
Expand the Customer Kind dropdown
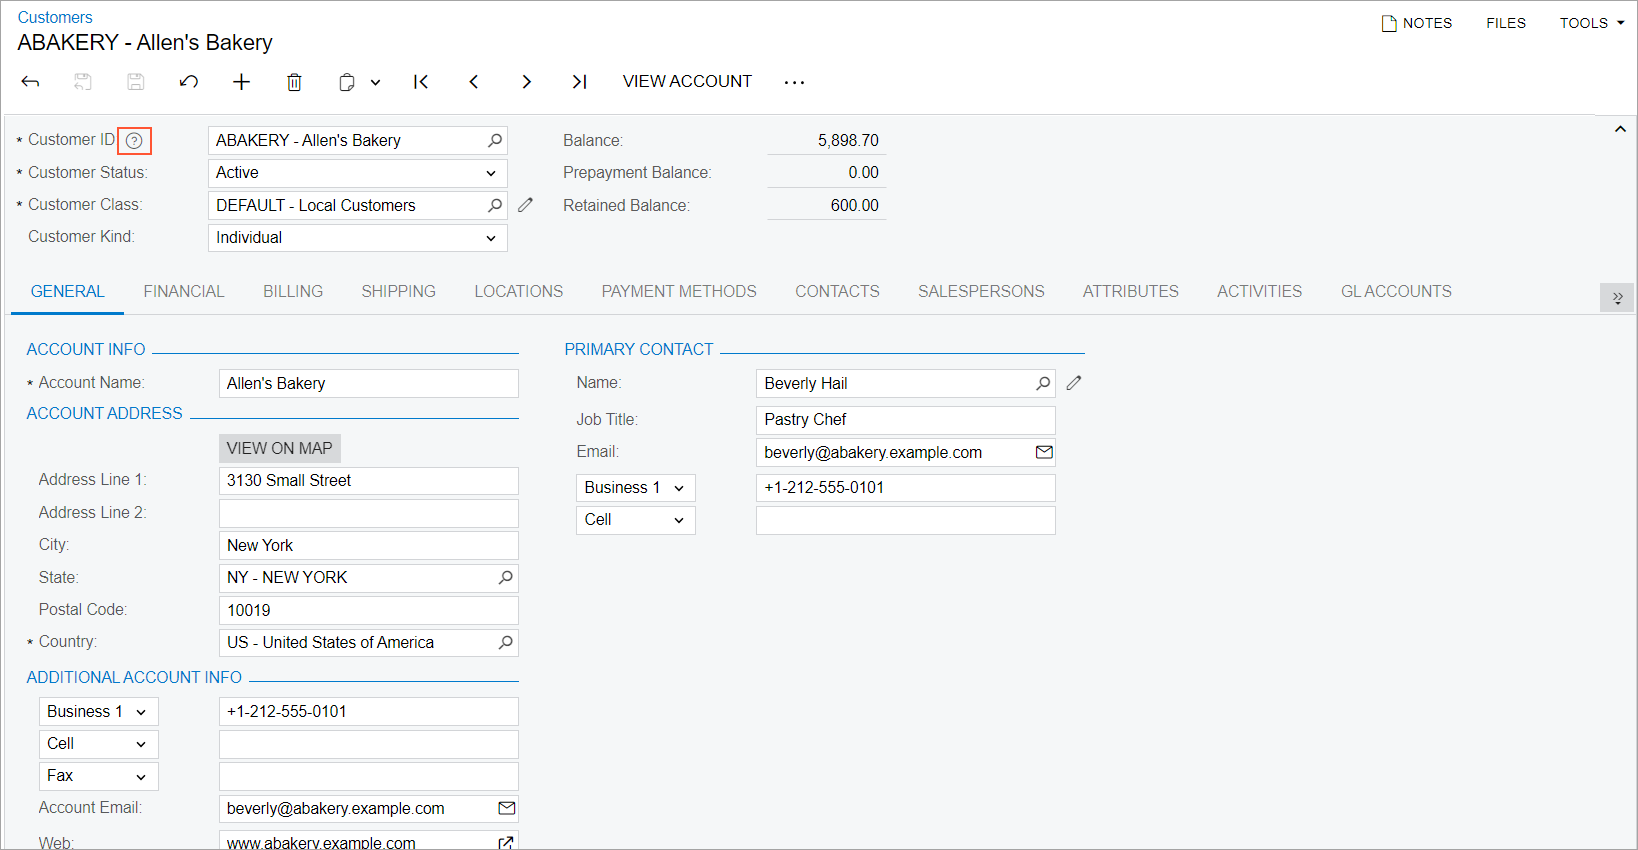pyautogui.click(x=490, y=238)
